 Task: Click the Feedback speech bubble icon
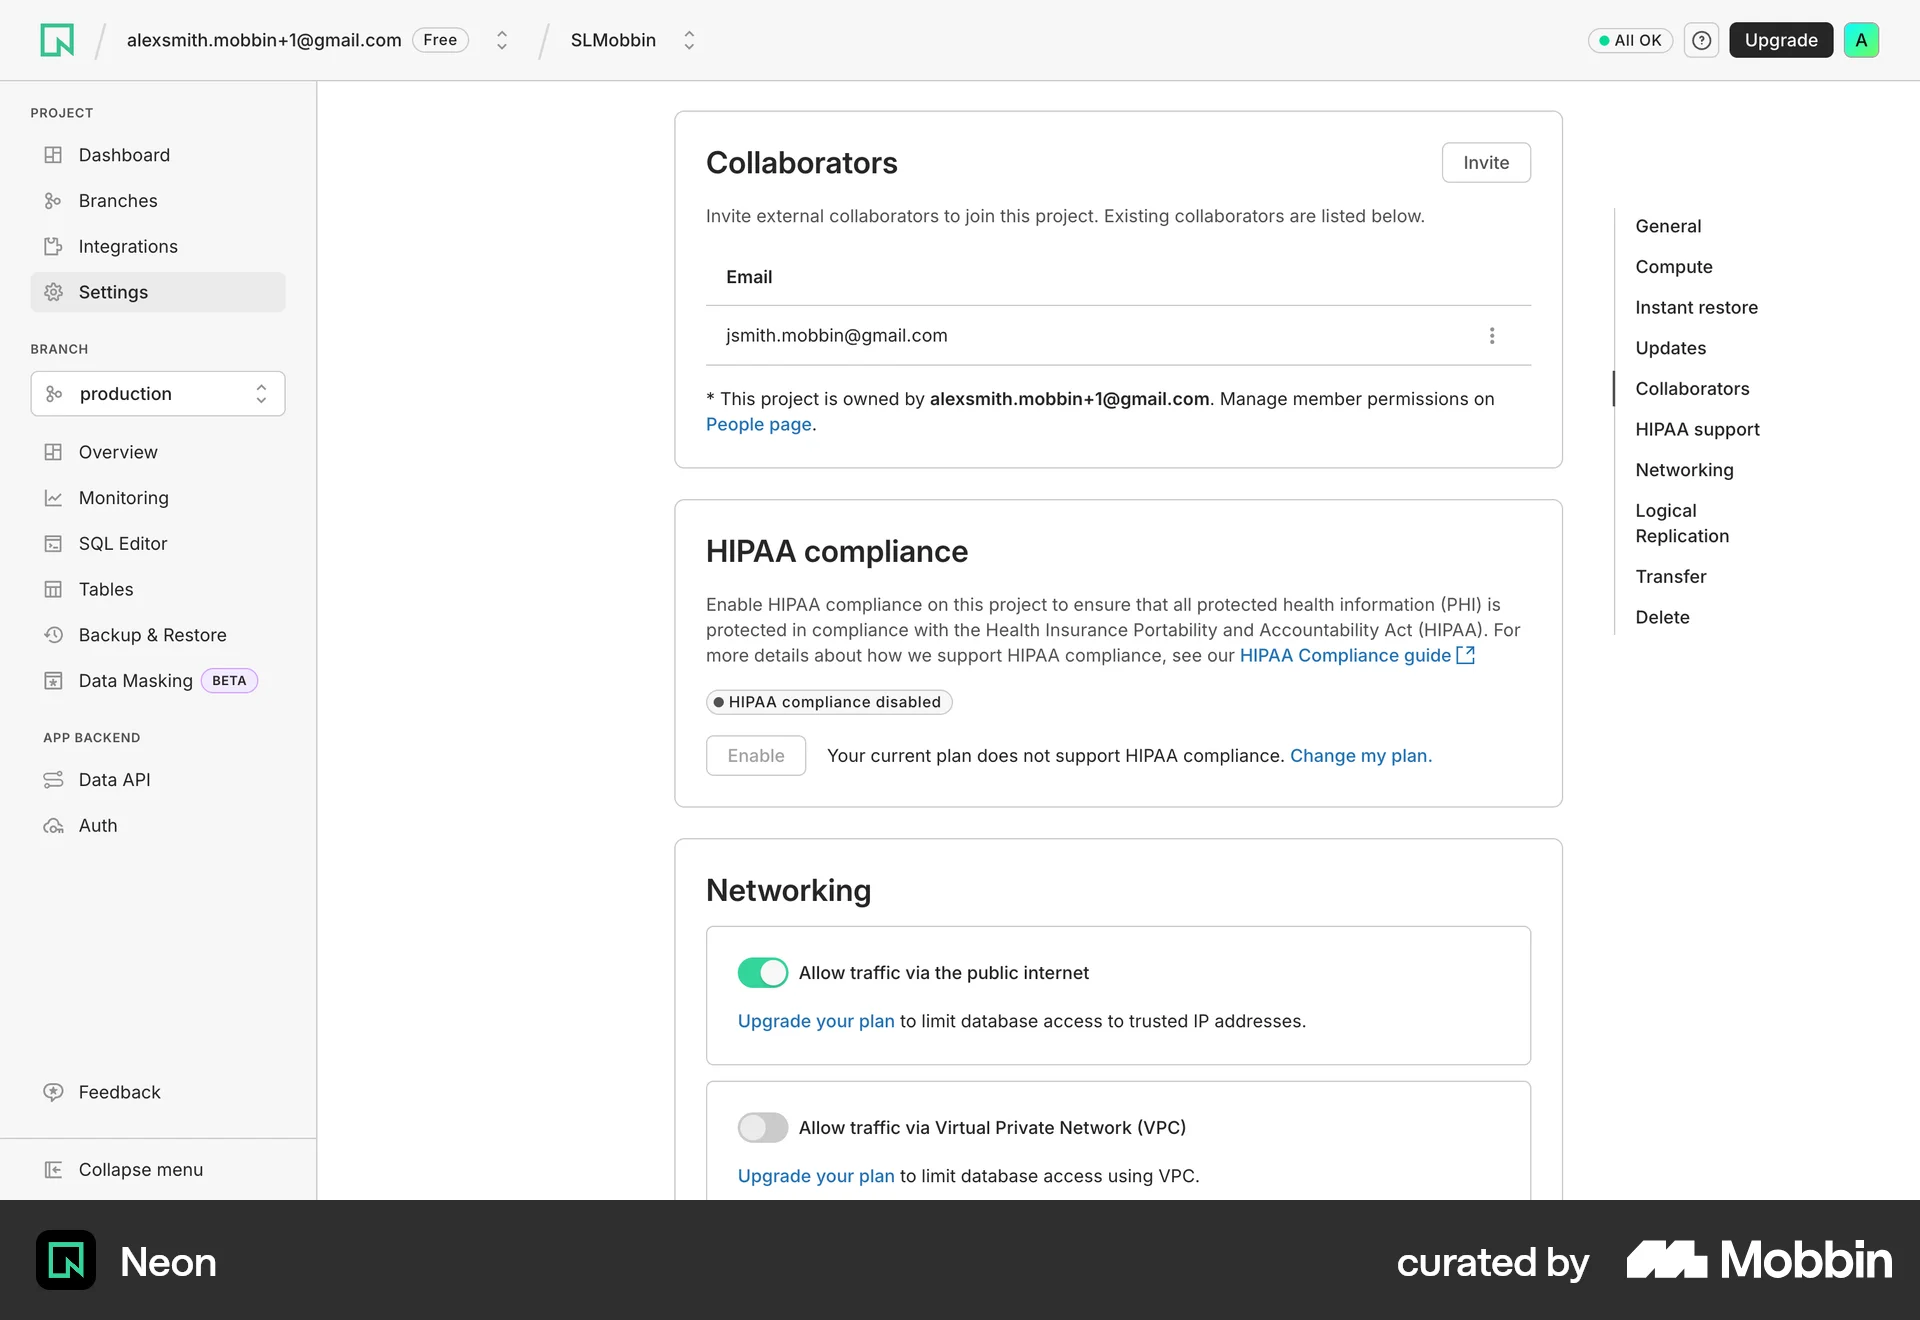tap(53, 1092)
